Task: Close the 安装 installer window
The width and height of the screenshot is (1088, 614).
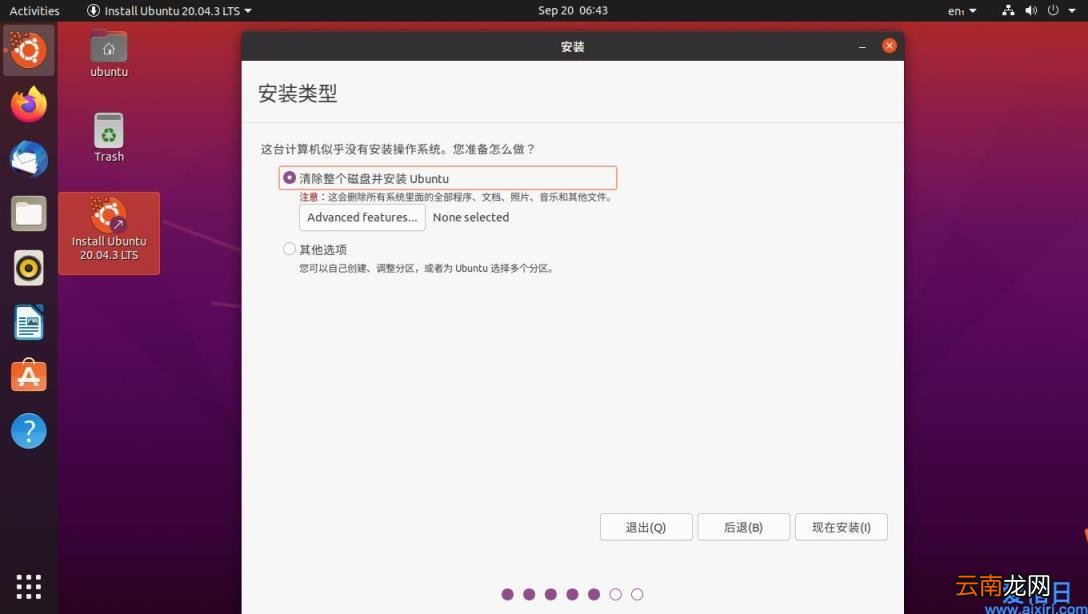Action: click(889, 46)
